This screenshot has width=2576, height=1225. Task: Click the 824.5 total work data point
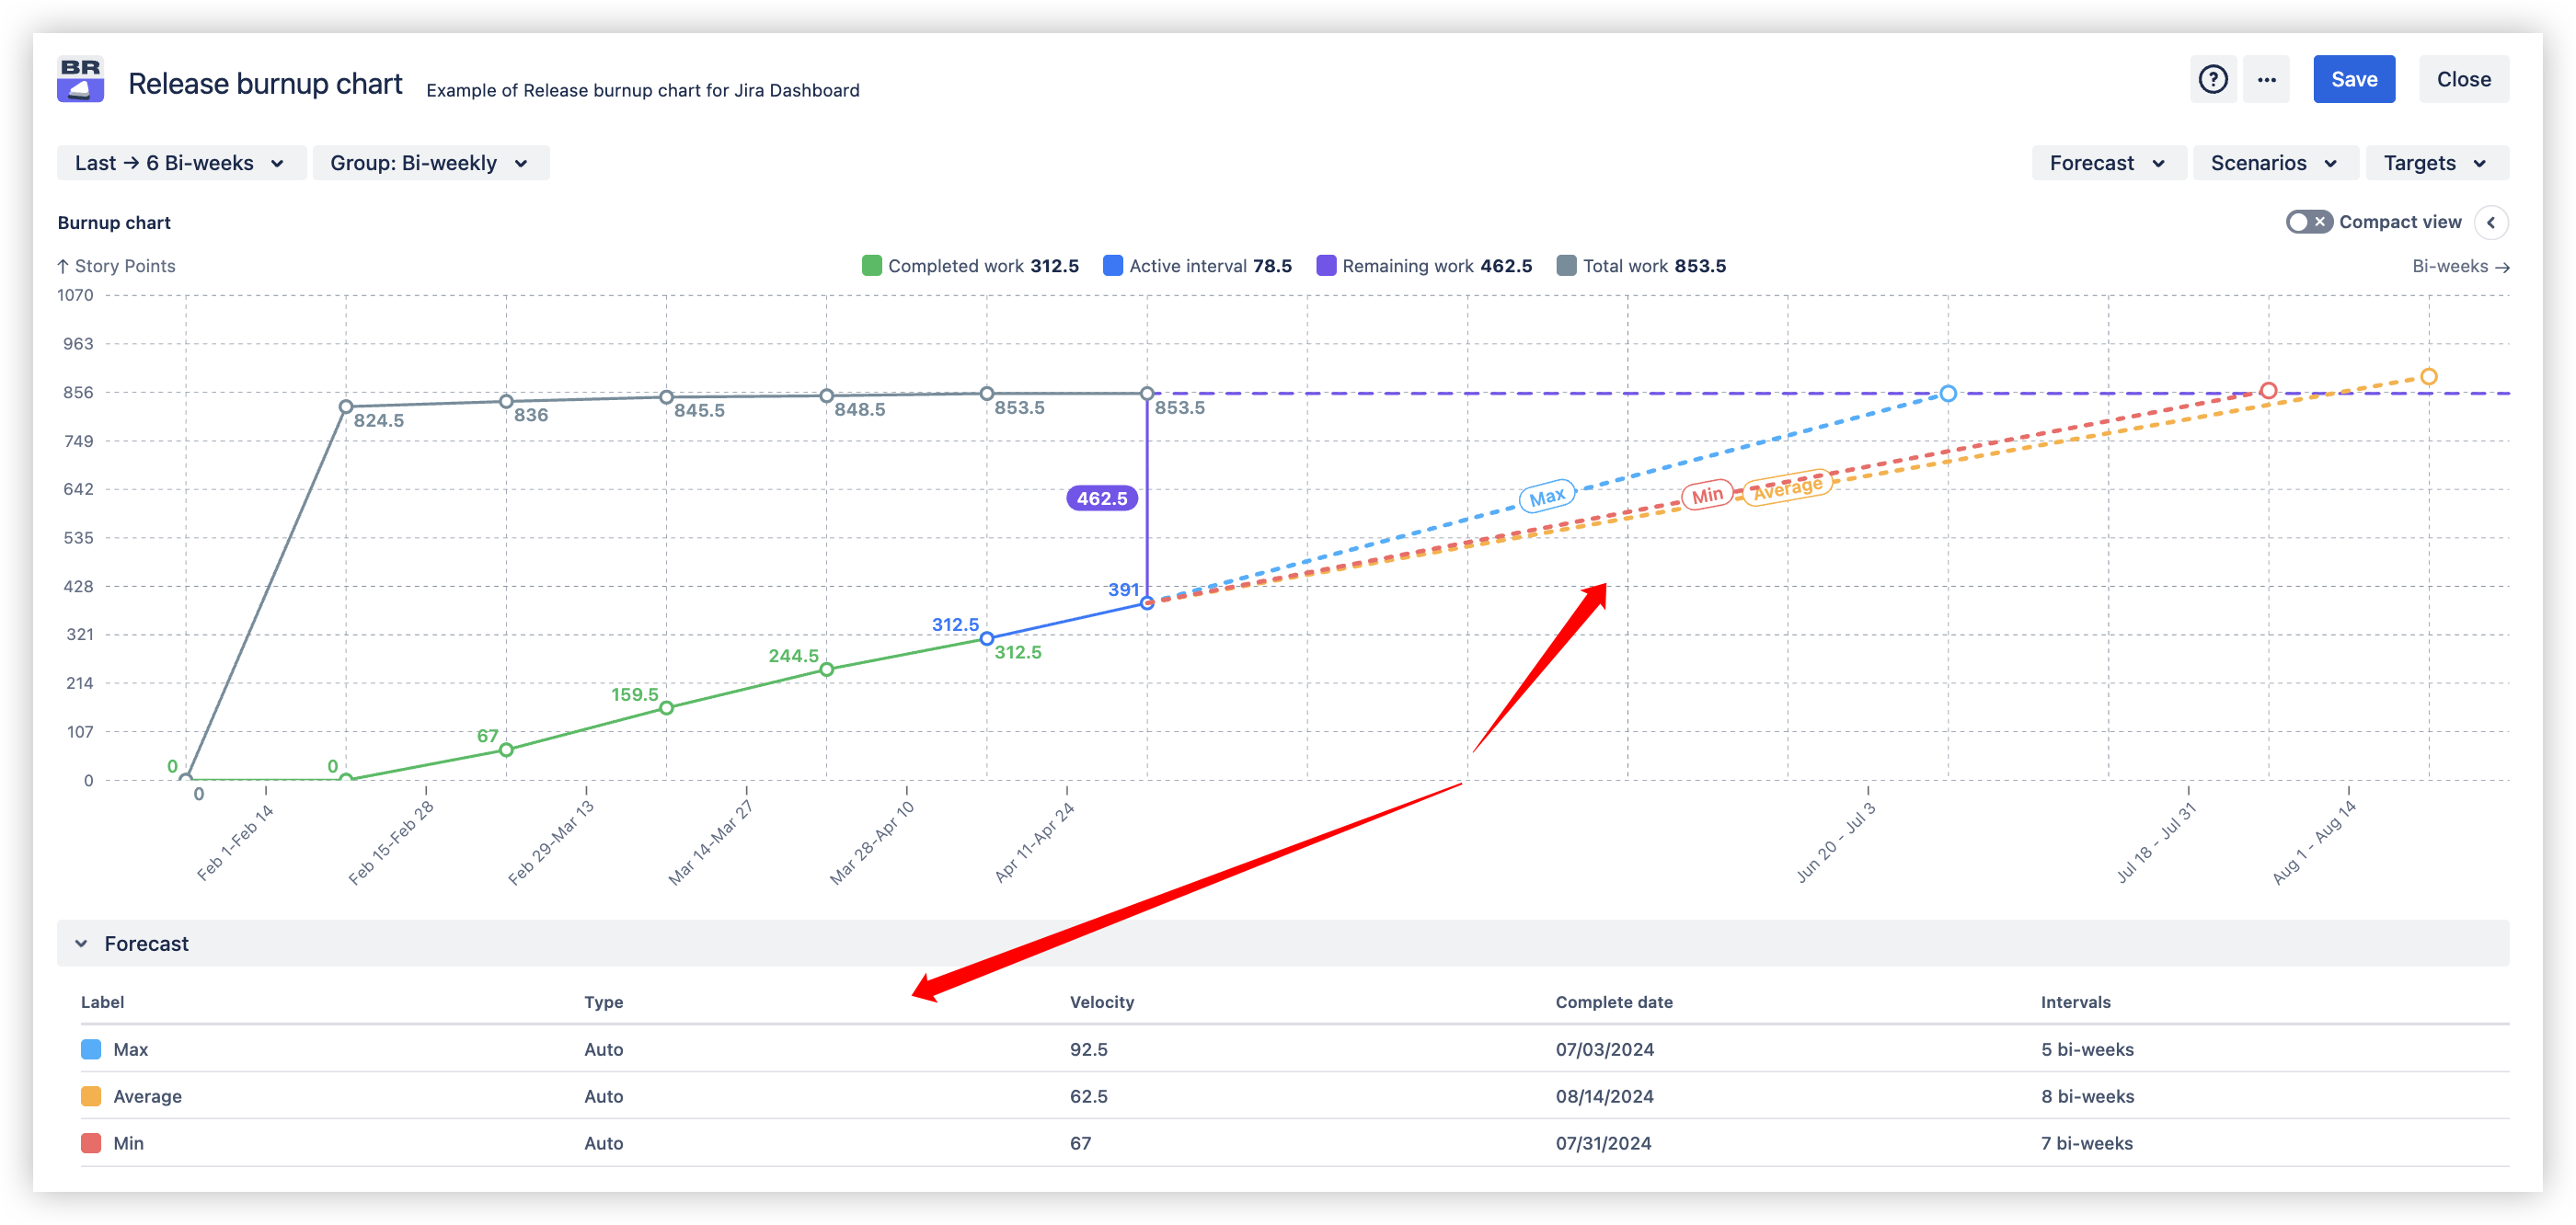(346, 407)
